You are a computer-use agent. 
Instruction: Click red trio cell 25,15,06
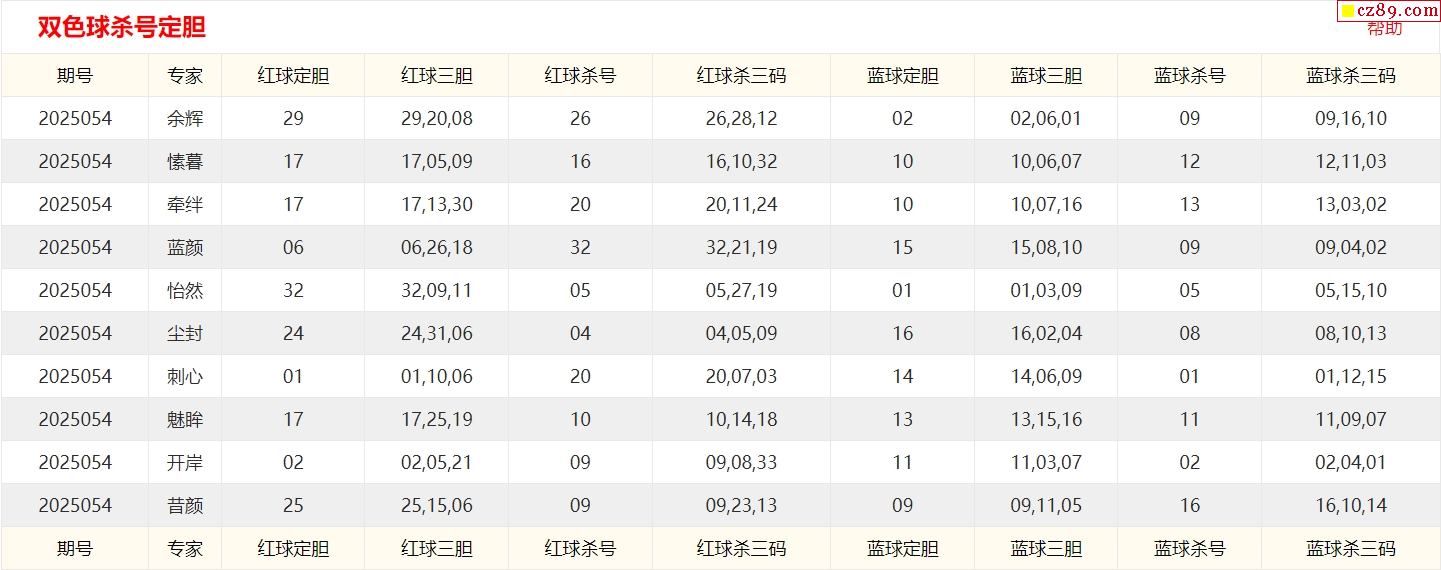pyautogui.click(x=437, y=505)
